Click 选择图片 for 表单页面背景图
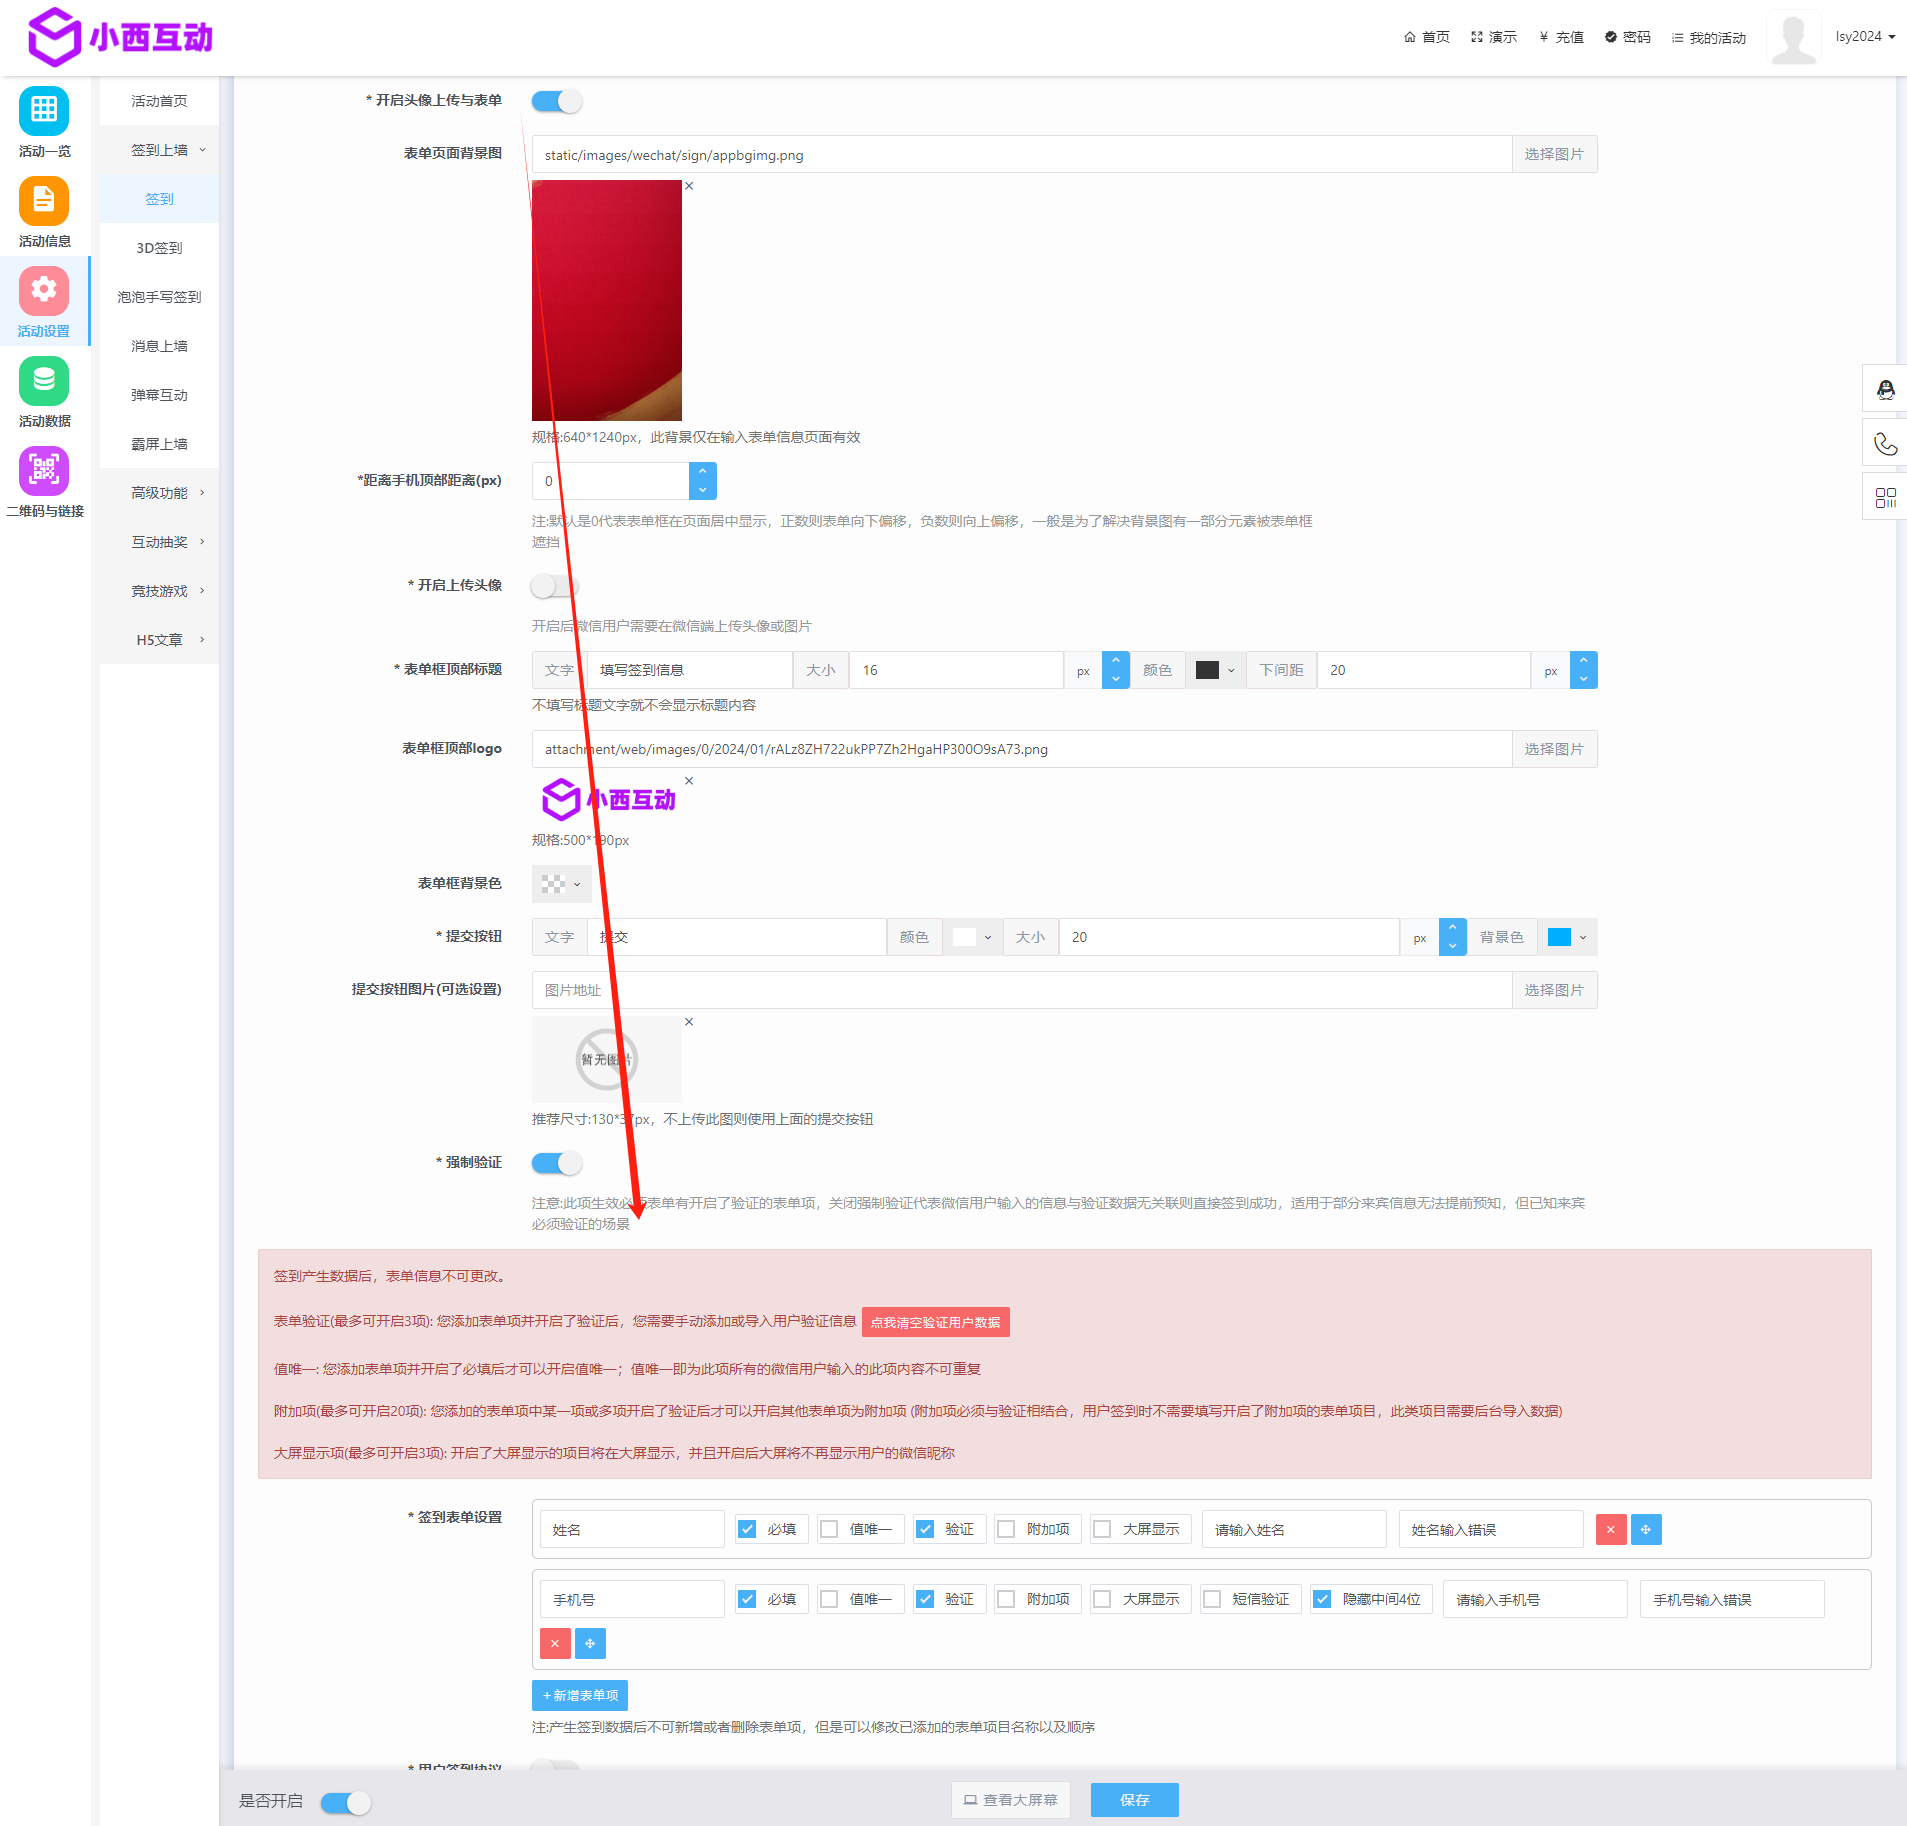Image resolution: width=1907 pixels, height=1826 pixels. 1554,154
